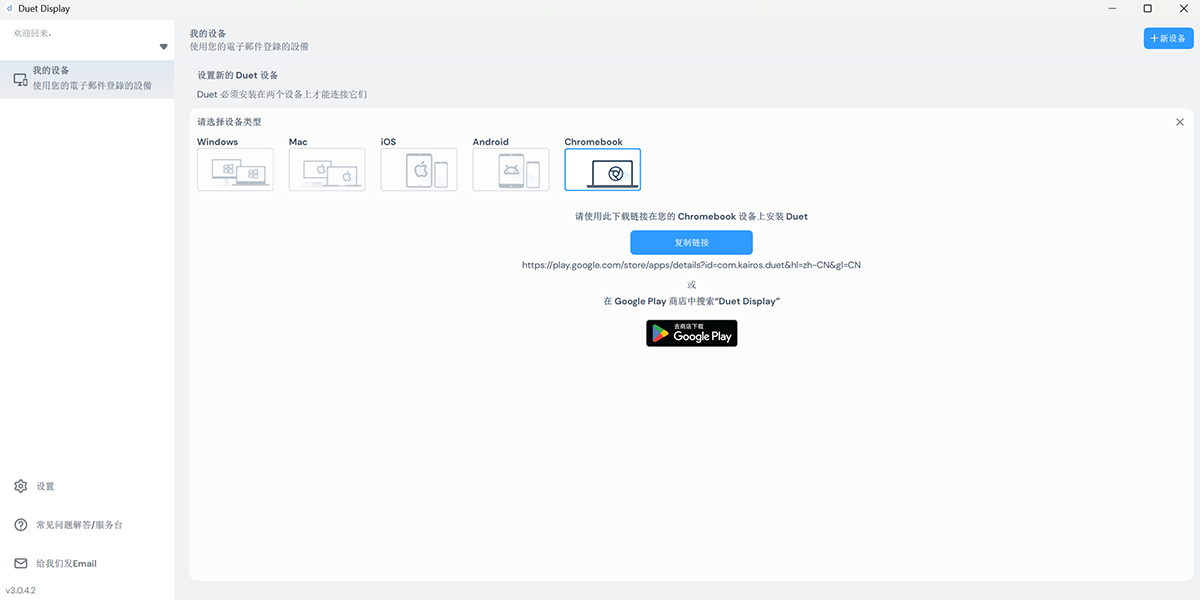Choose the Android device type icon

click(x=511, y=169)
